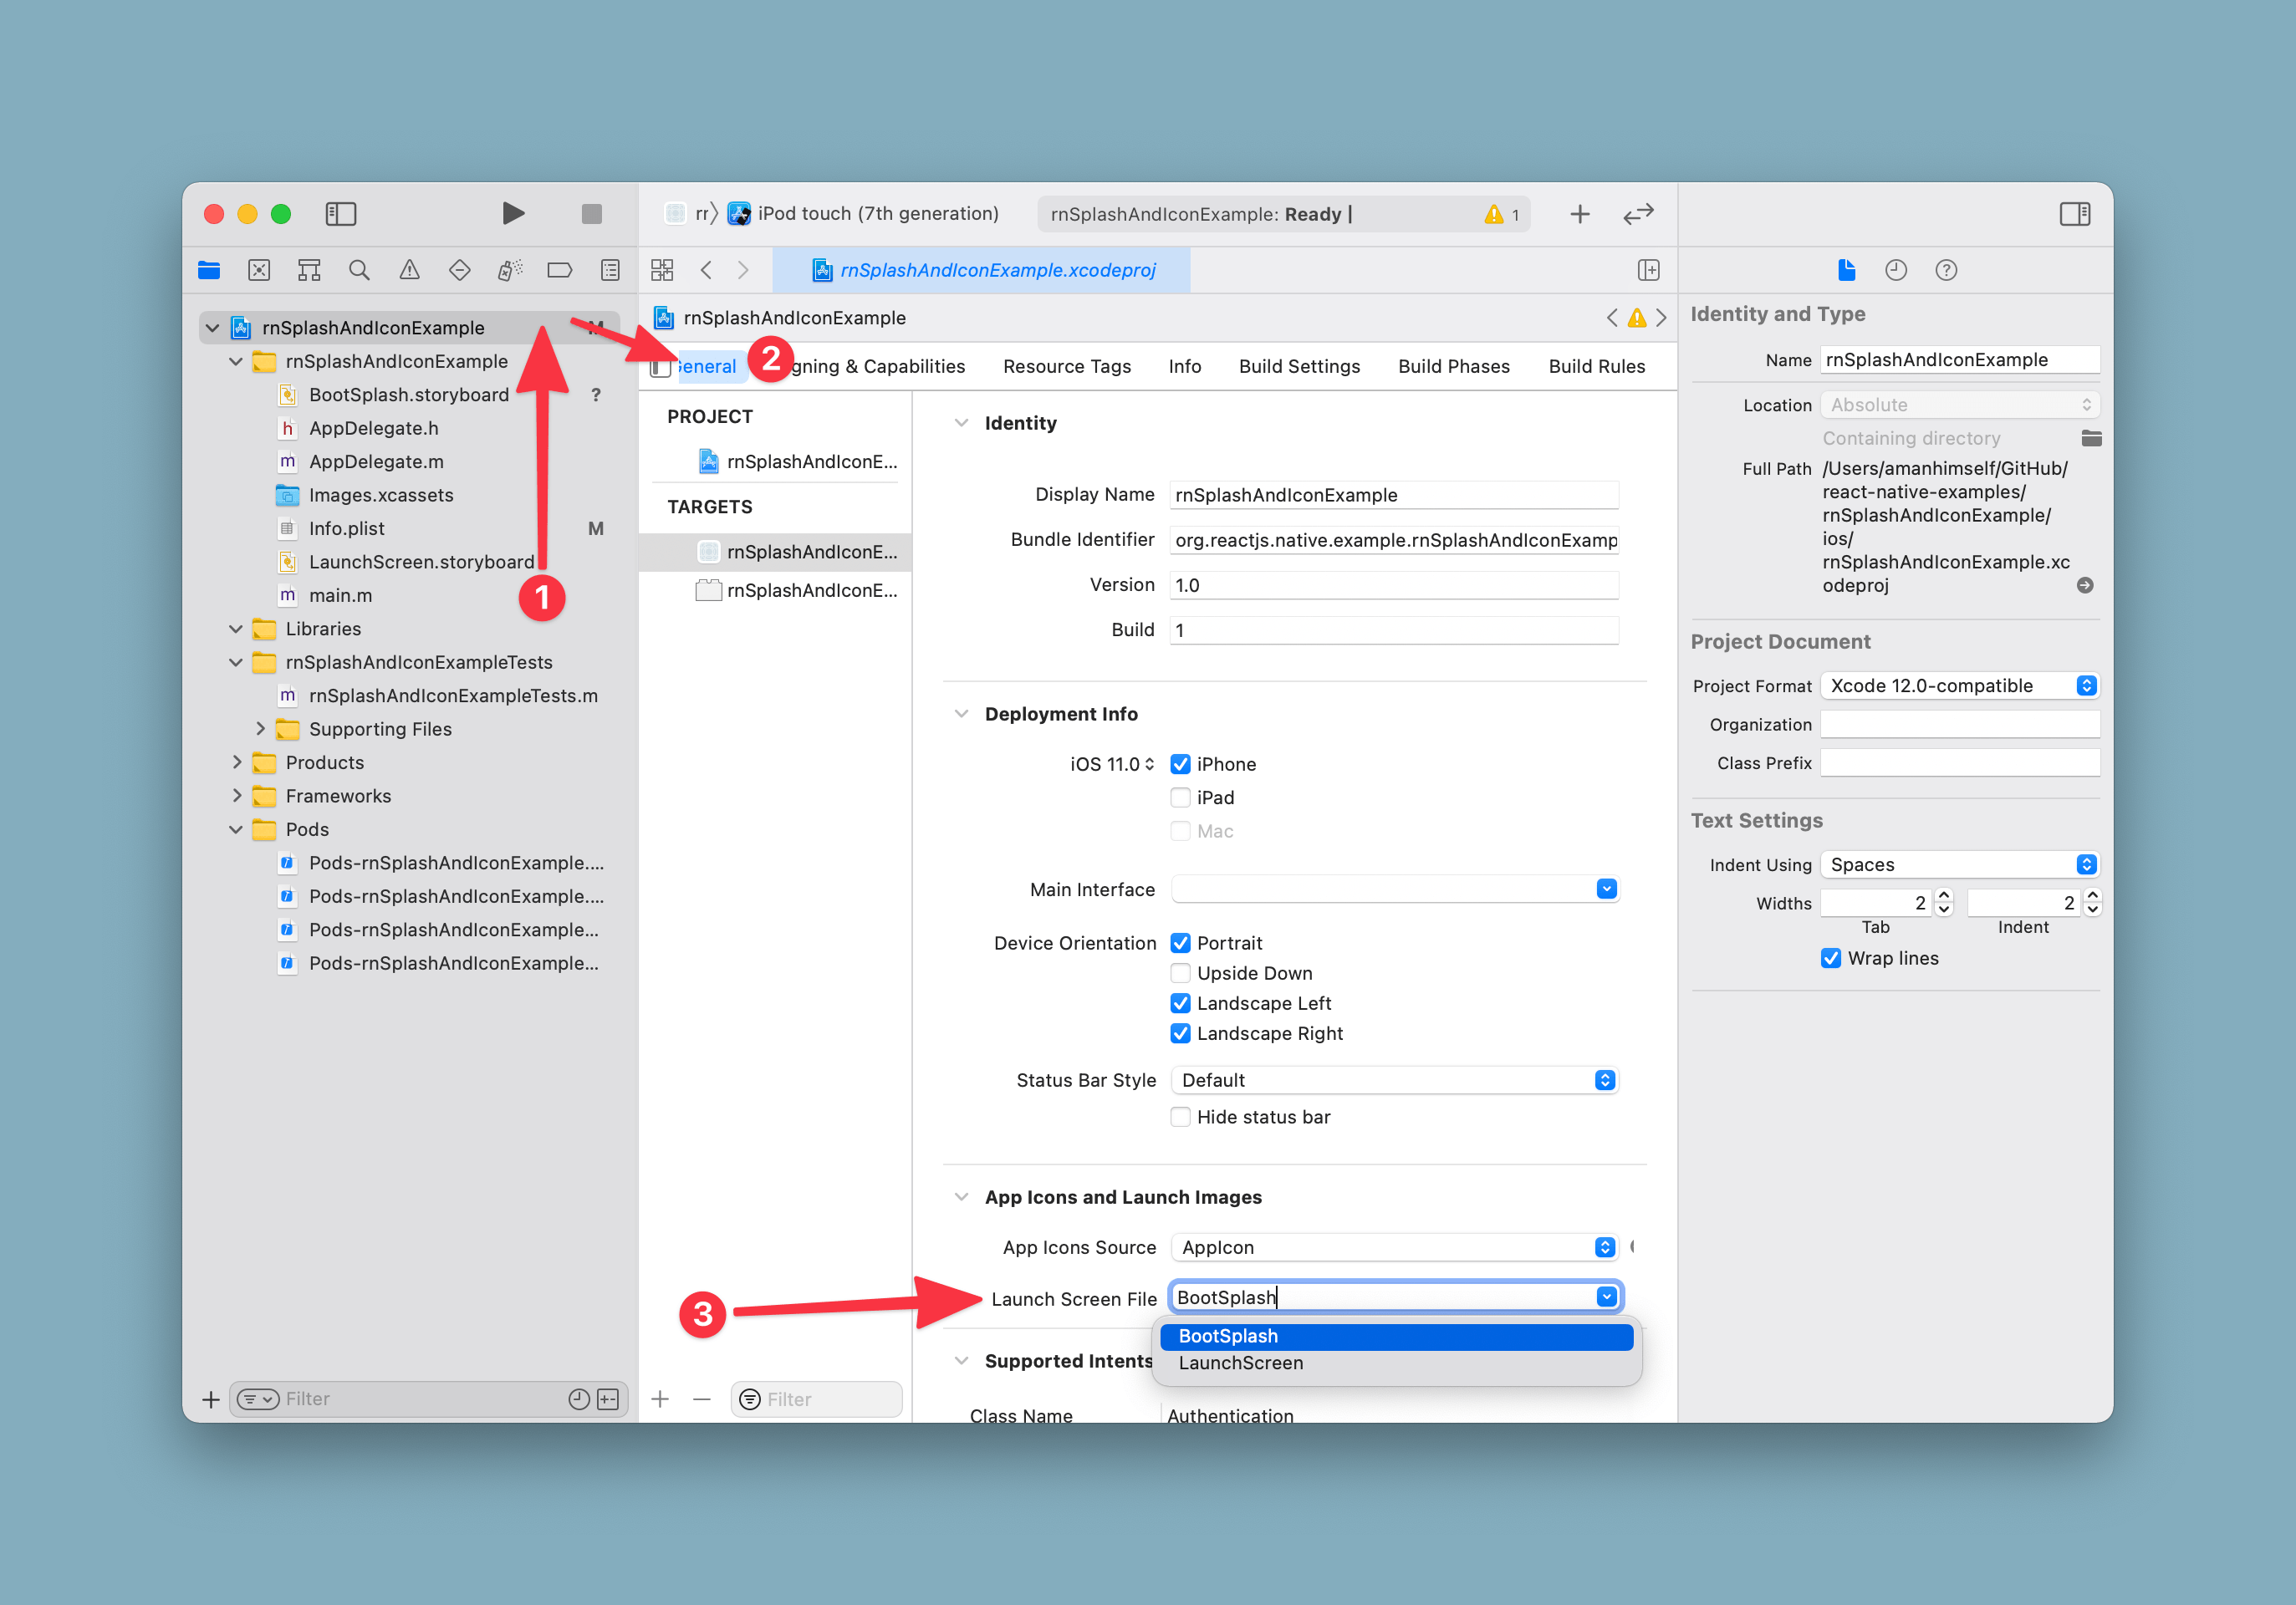The width and height of the screenshot is (2296, 1605).
Task: Stop the running build
Action: tap(591, 213)
